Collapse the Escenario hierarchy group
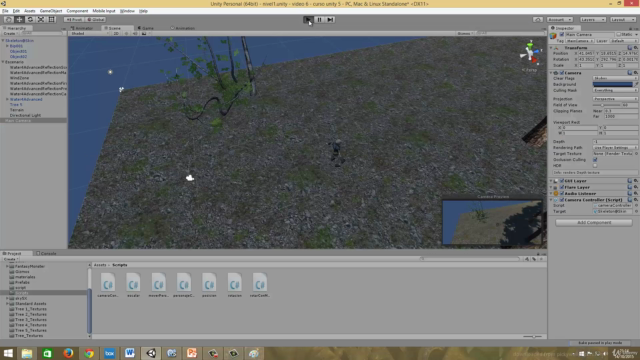Viewport: 640px width, 360px height. click(3, 62)
